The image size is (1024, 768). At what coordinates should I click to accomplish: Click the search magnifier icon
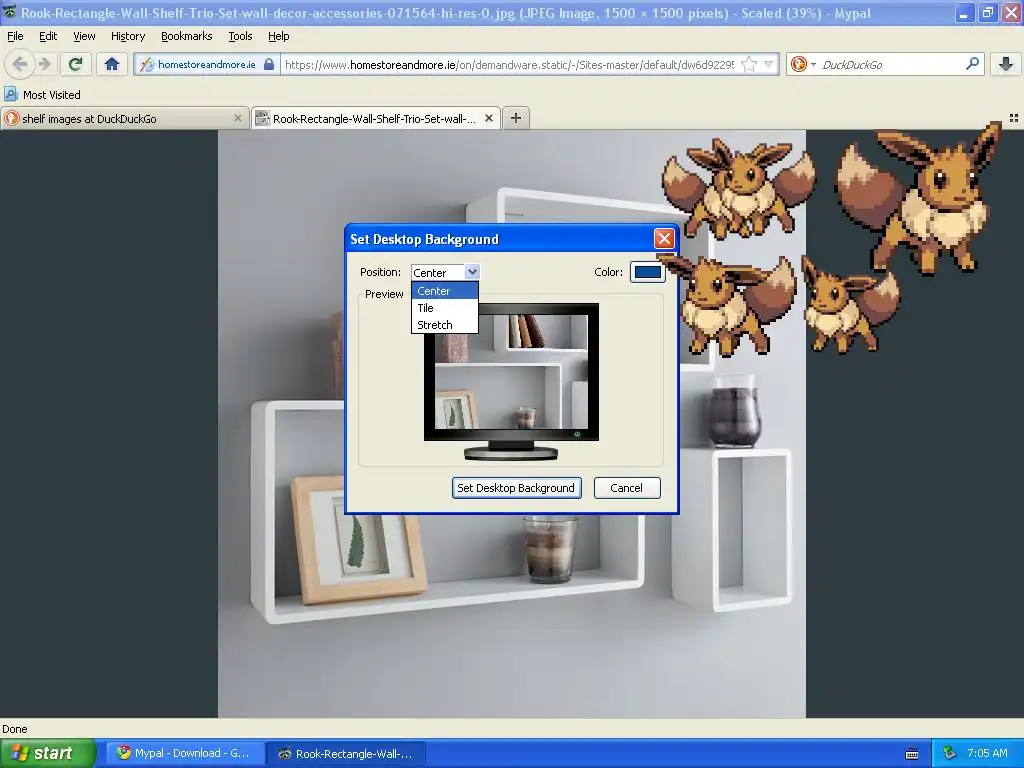[x=972, y=63]
